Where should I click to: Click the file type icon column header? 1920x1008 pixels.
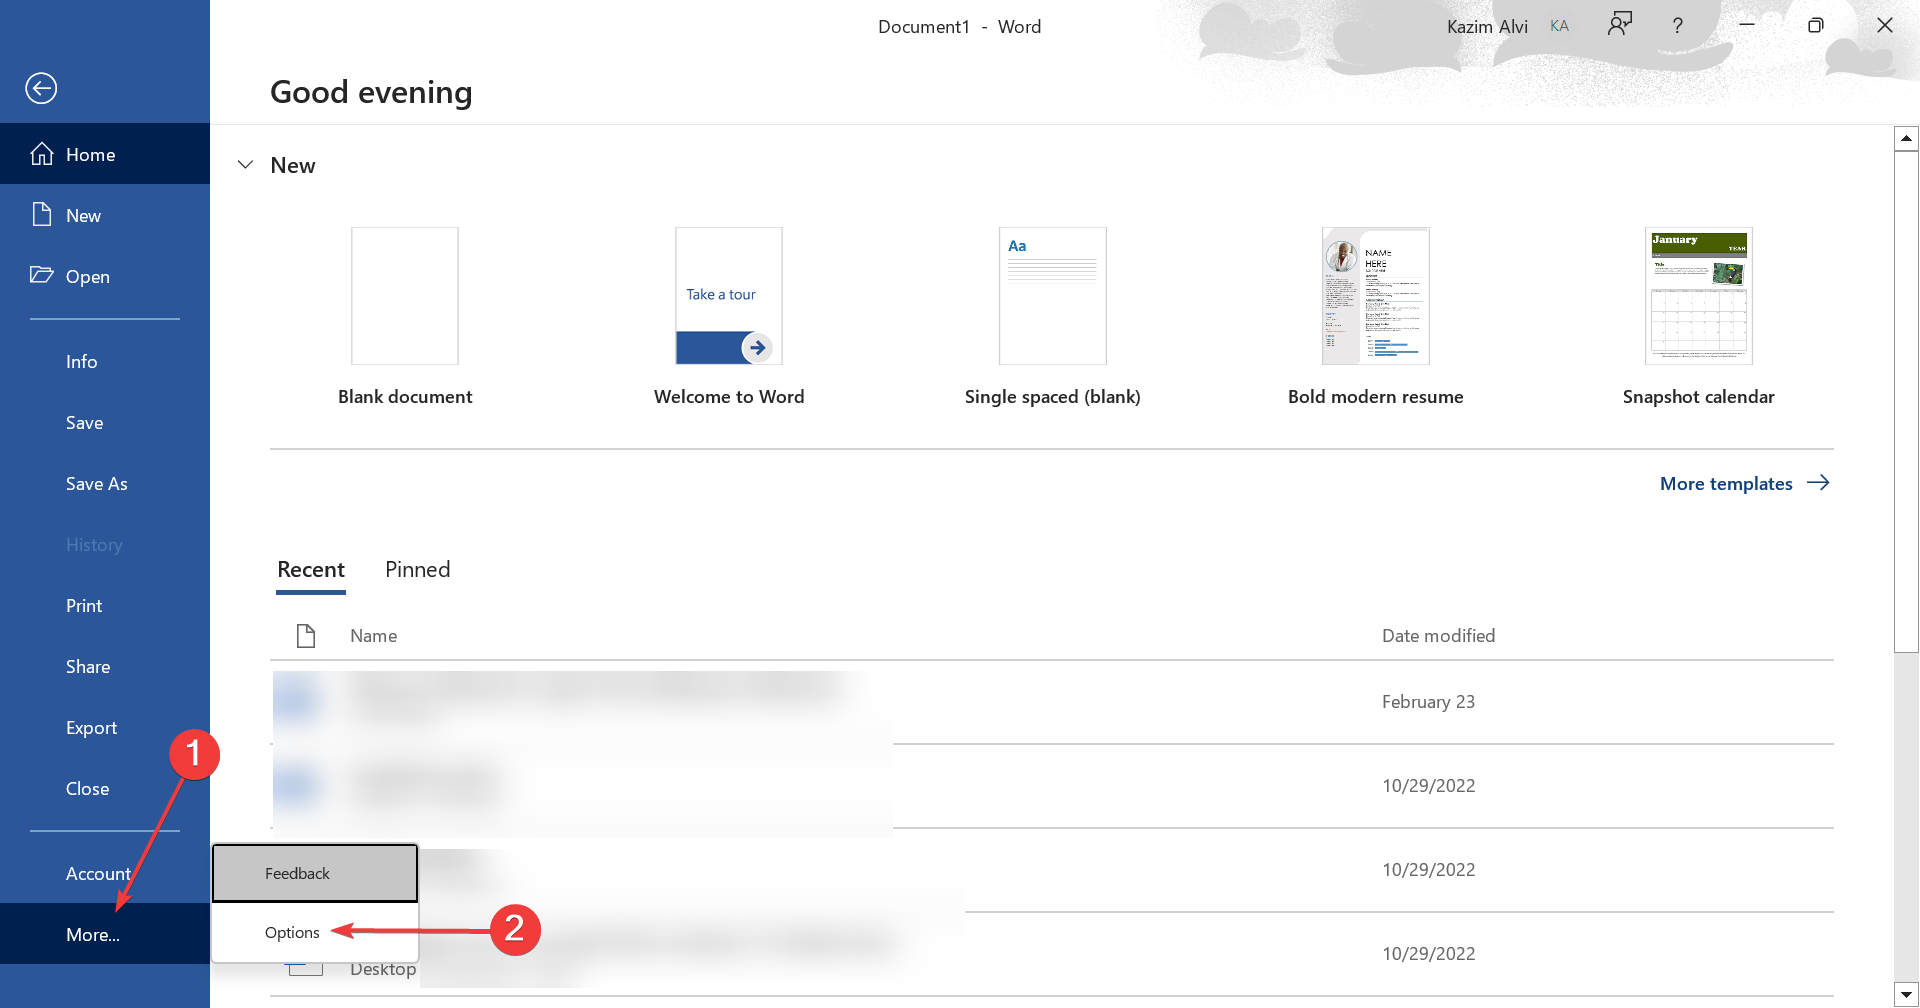(306, 636)
